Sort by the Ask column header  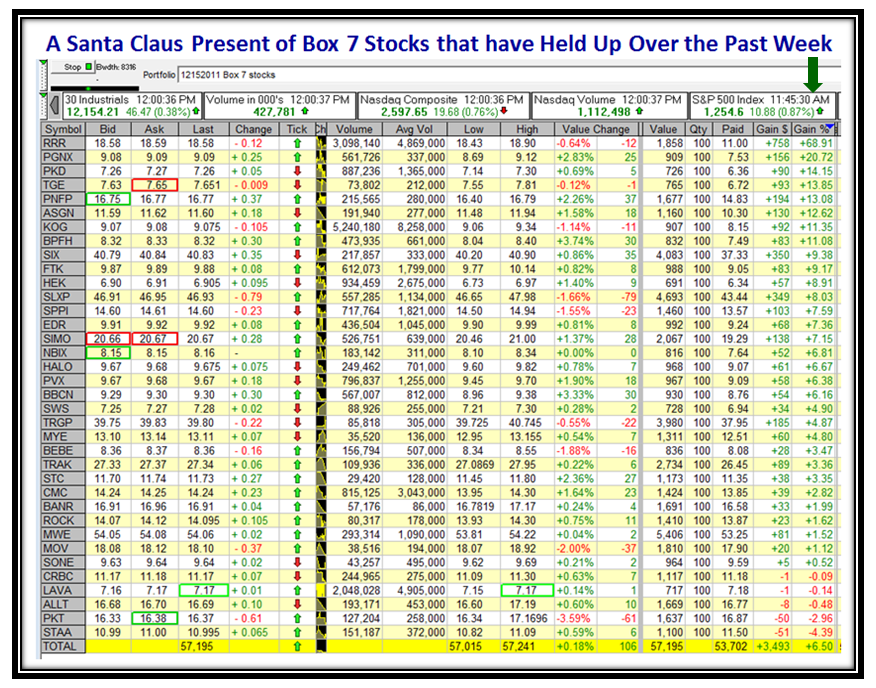tap(155, 129)
